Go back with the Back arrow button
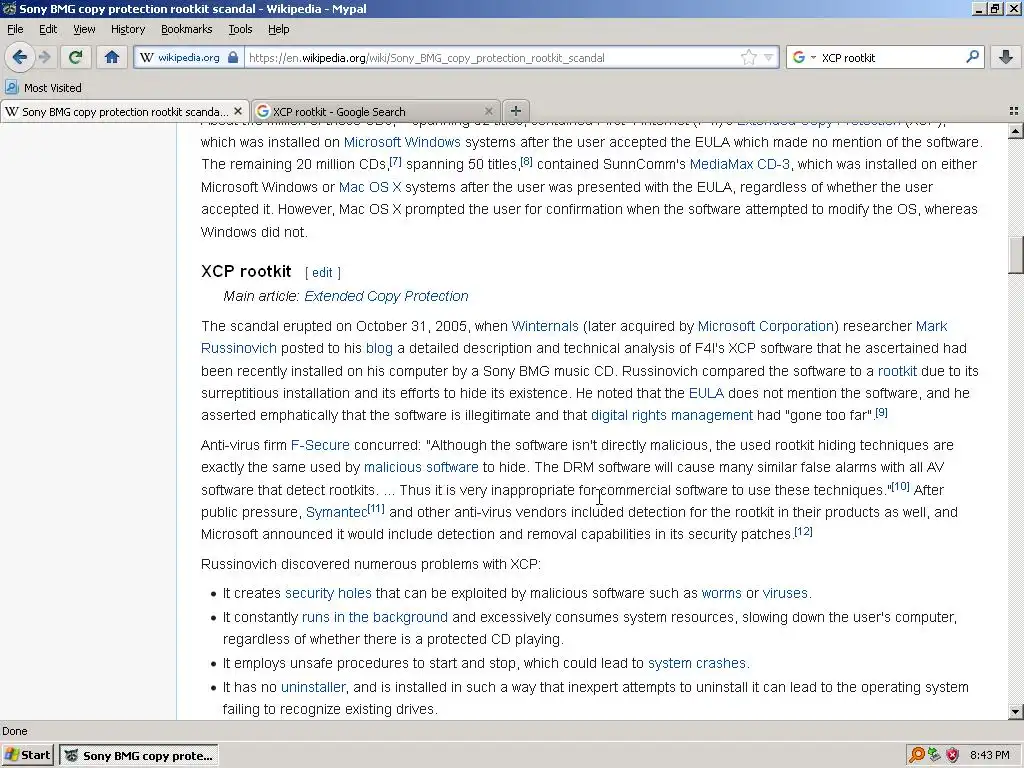1024x768 pixels. coord(20,57)
